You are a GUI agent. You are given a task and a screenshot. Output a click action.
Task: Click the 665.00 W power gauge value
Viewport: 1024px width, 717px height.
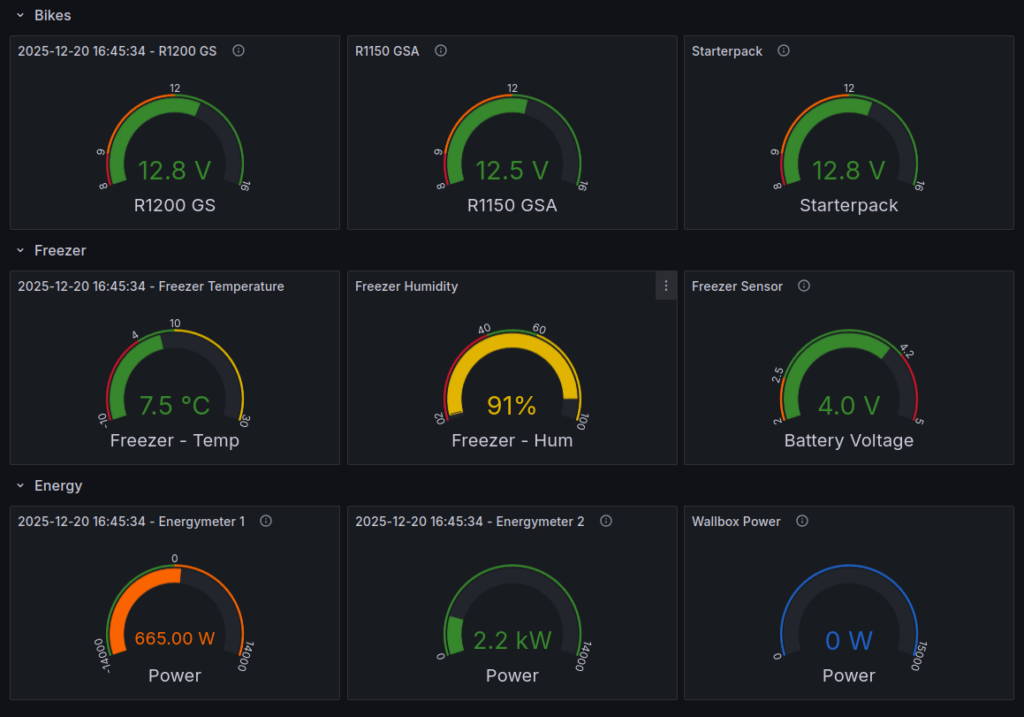tap(175, 640)
